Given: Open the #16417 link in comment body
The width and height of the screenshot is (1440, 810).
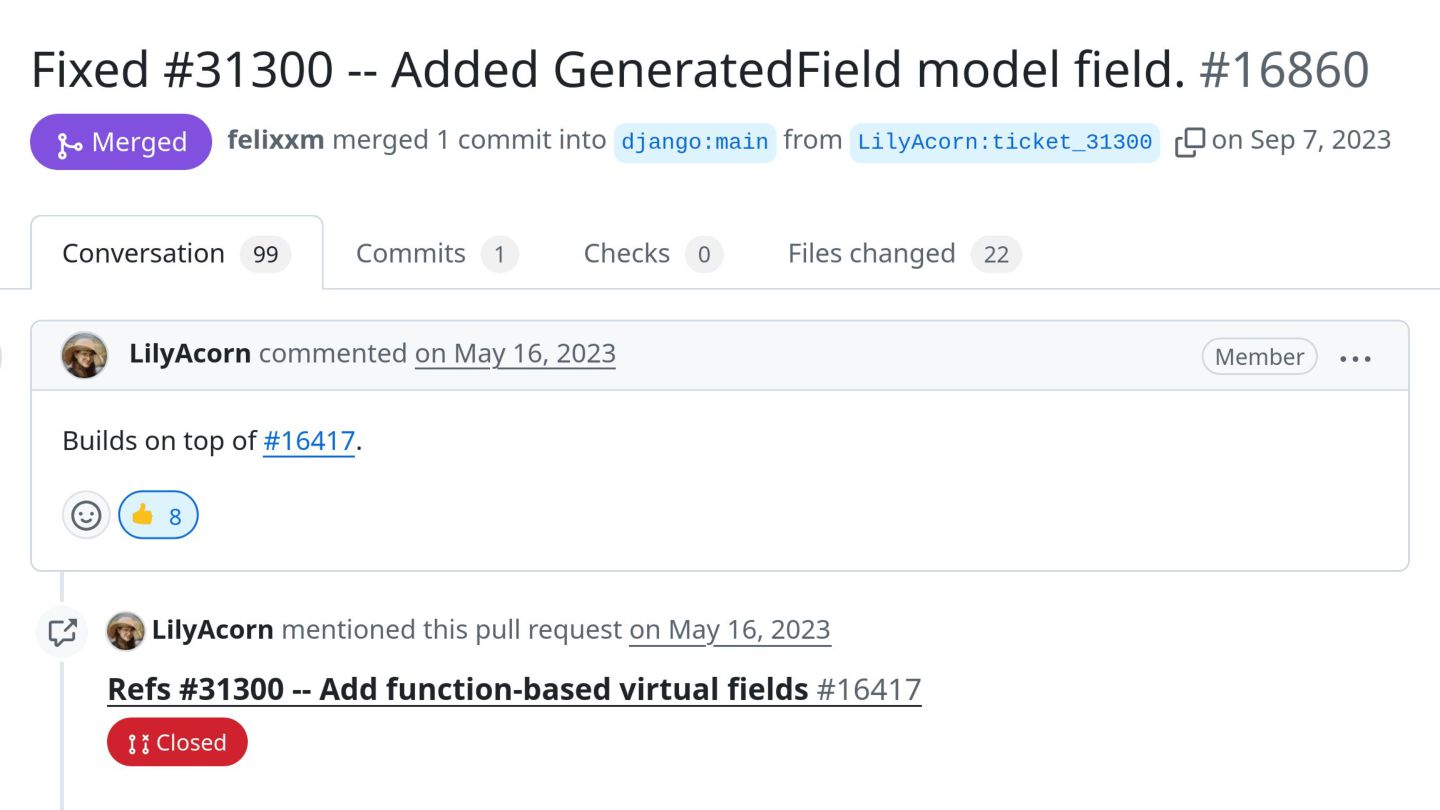Looking at the screenshot, I should 309,441.
